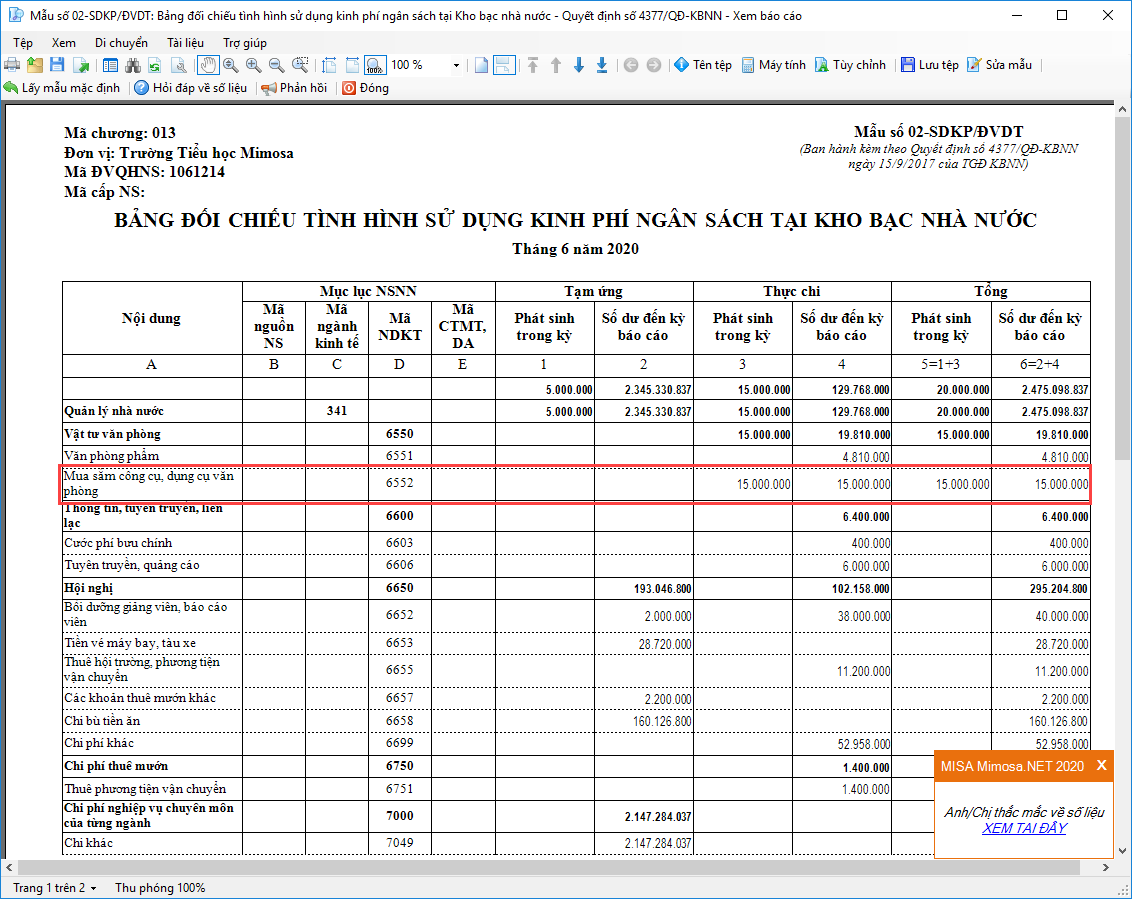Click the 'Văn phòng phẩm' row label
Viewport: 1132px width, 899px height.
pyautogui.click(x=111, y=456)
